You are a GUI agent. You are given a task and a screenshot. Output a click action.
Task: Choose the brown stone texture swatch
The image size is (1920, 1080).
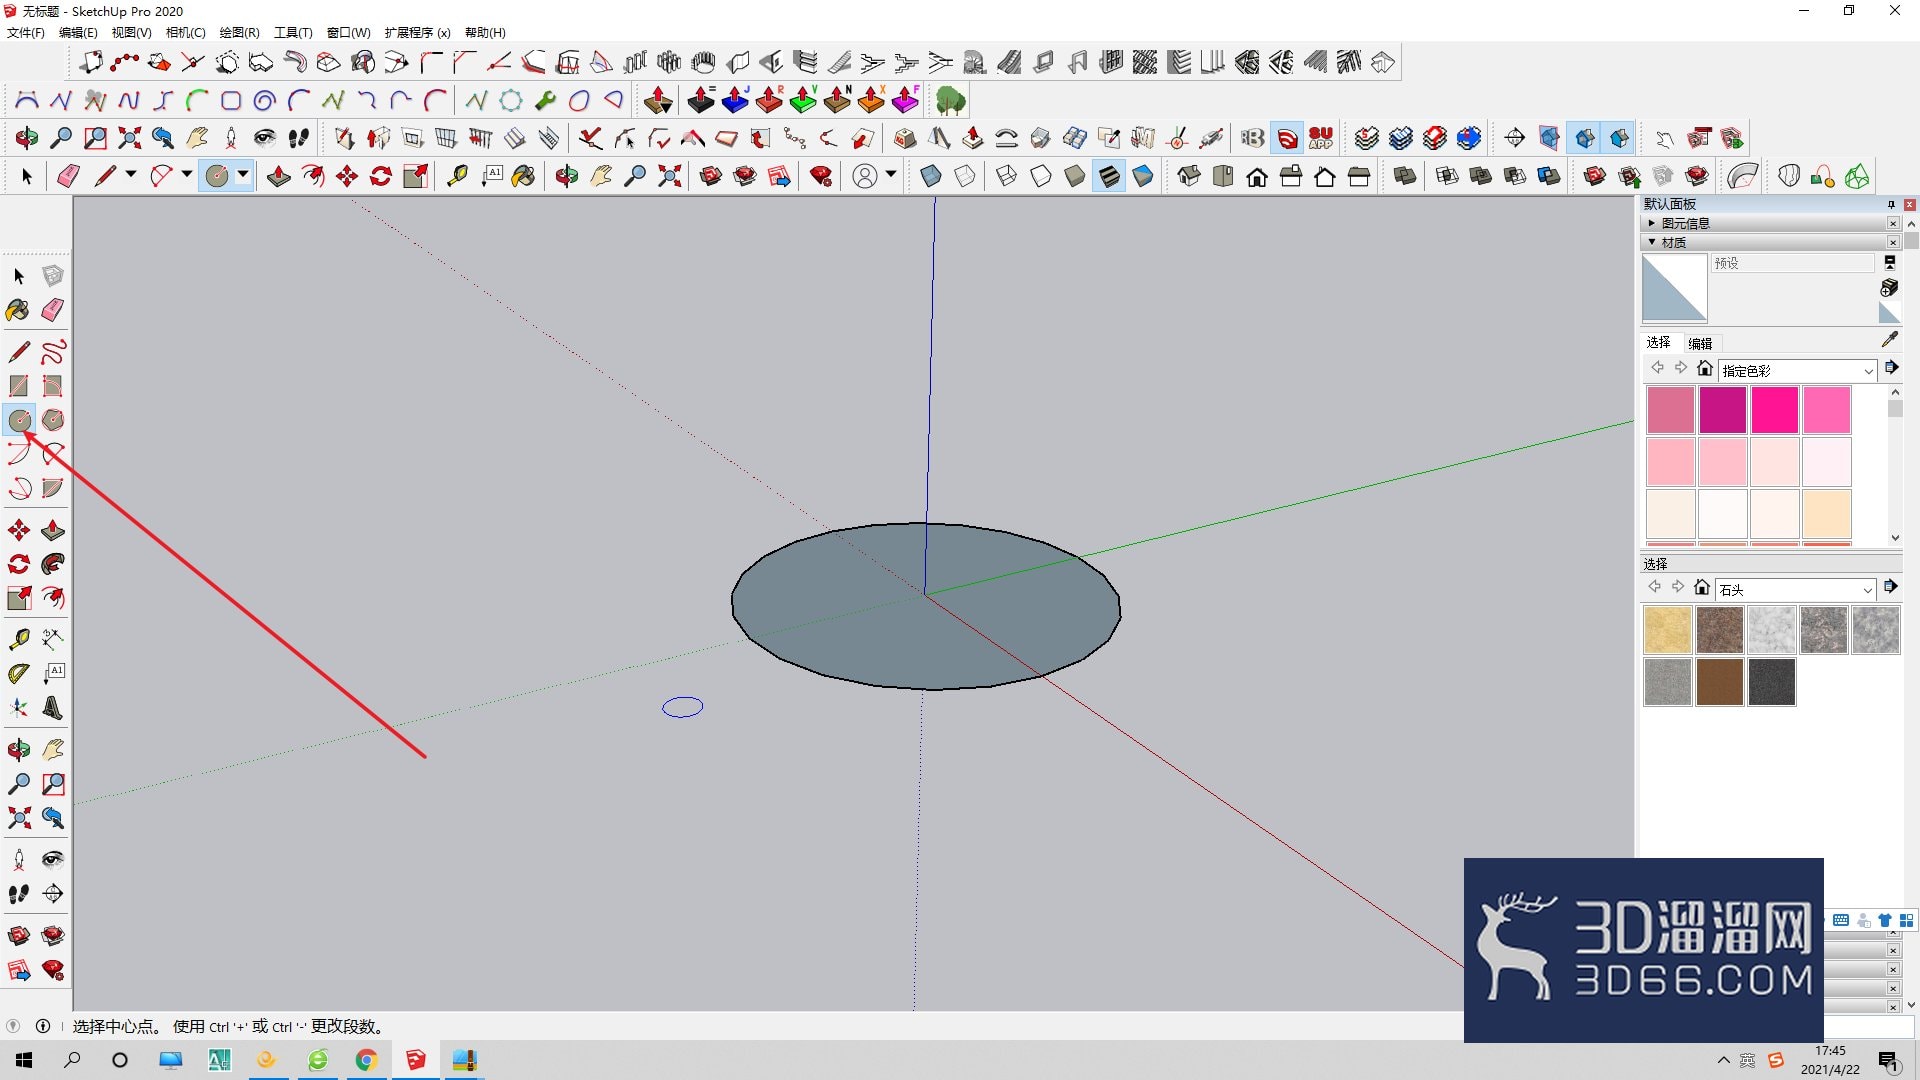tap(1719, 681)
